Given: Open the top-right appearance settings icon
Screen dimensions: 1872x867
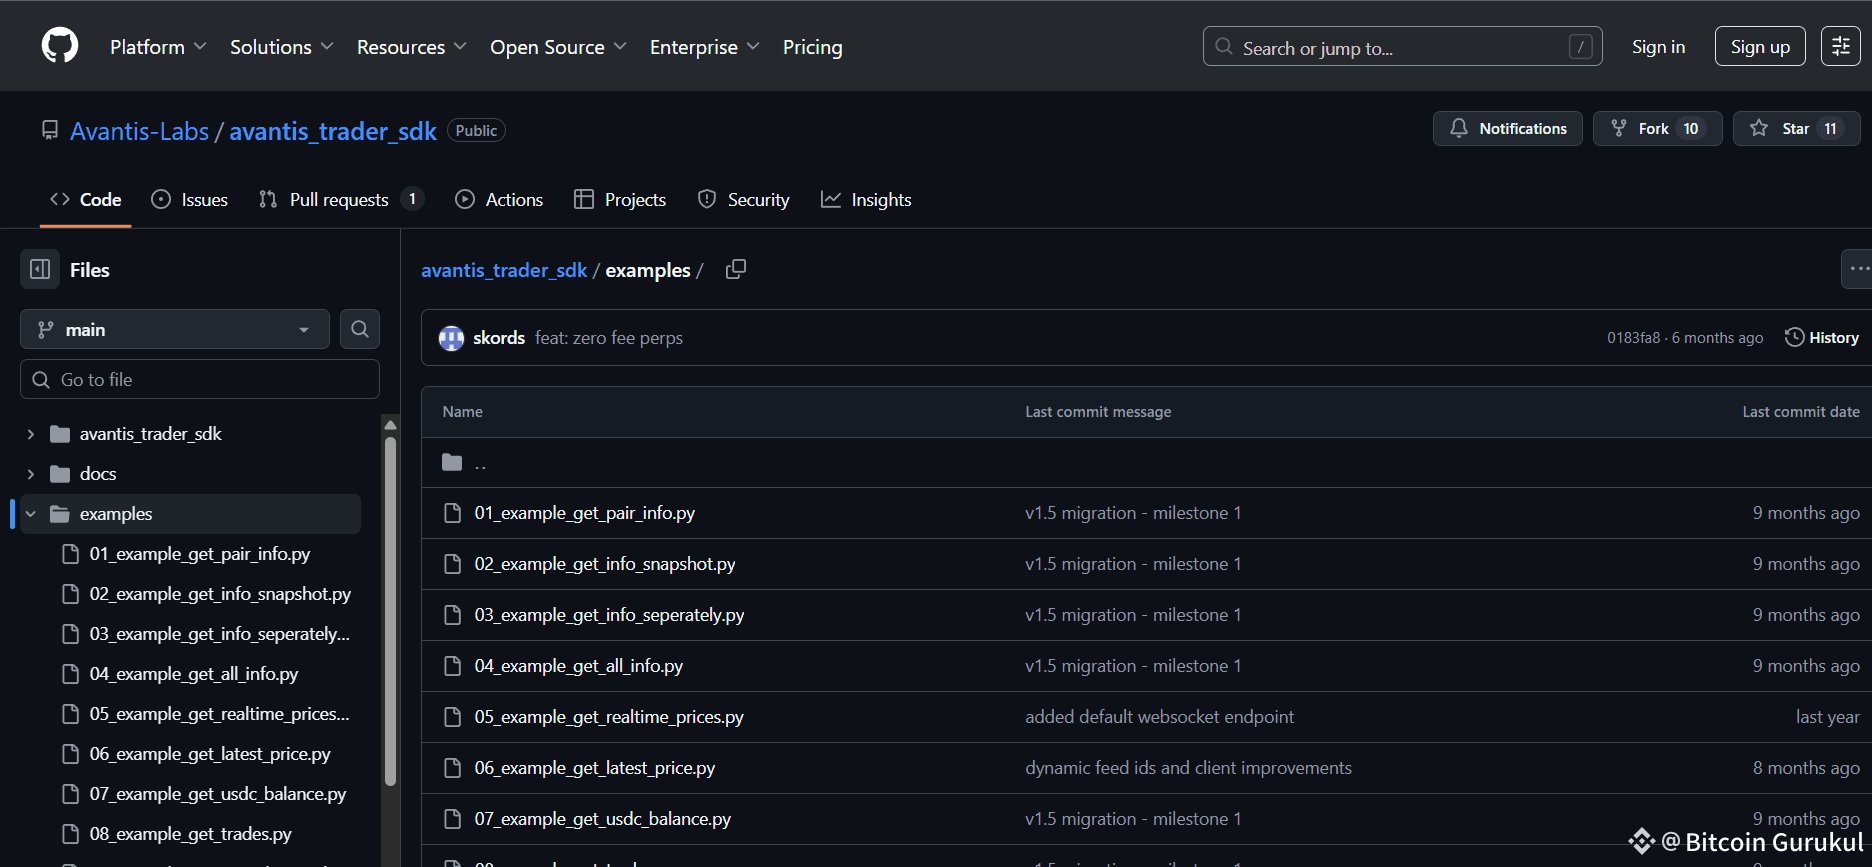Looking at the screenshot, I should 1840,47.
